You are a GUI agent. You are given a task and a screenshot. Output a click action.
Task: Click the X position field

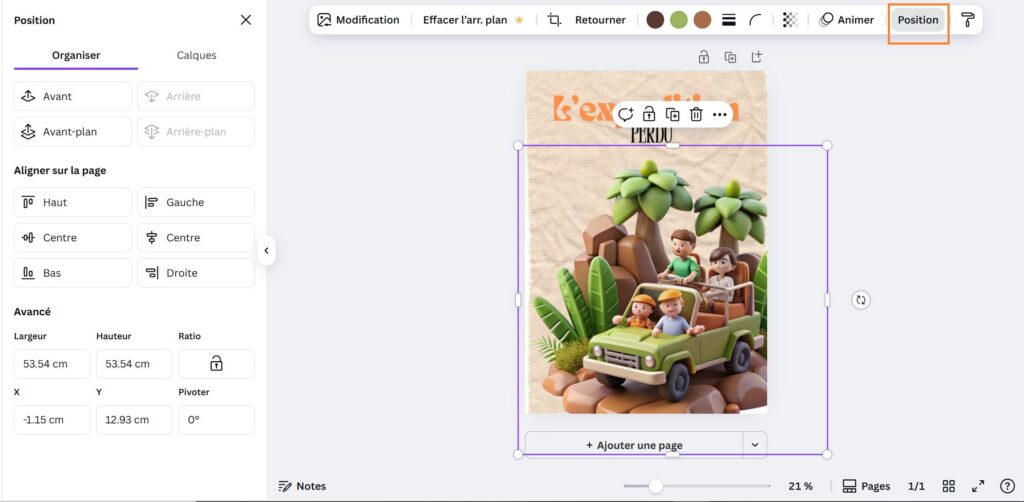point(52,420)
